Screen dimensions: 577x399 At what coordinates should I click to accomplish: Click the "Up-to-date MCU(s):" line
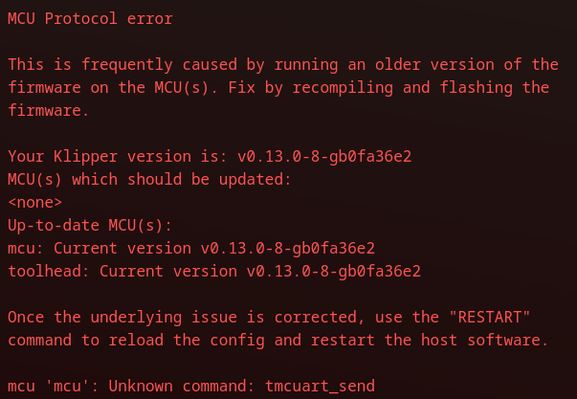click(90, 225)
